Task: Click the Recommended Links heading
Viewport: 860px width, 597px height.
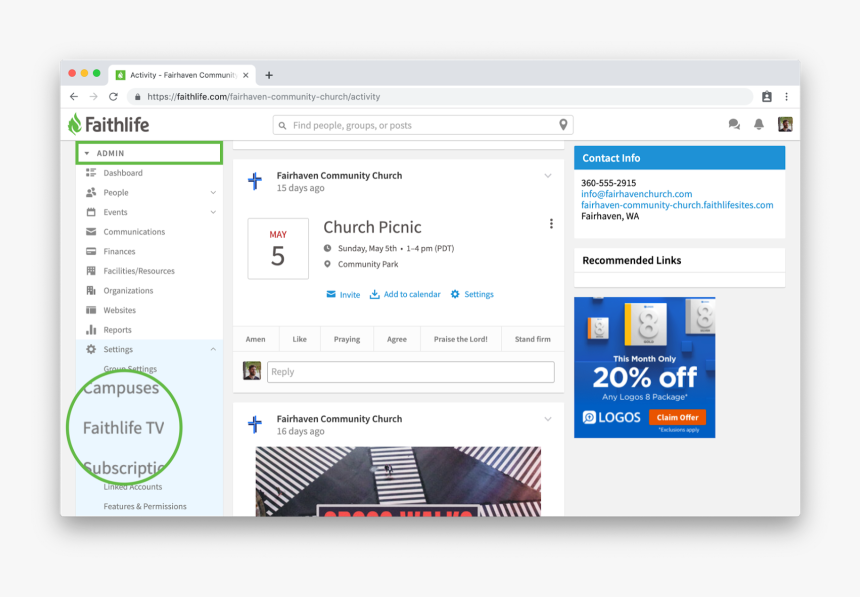Action: coord(632,260)
